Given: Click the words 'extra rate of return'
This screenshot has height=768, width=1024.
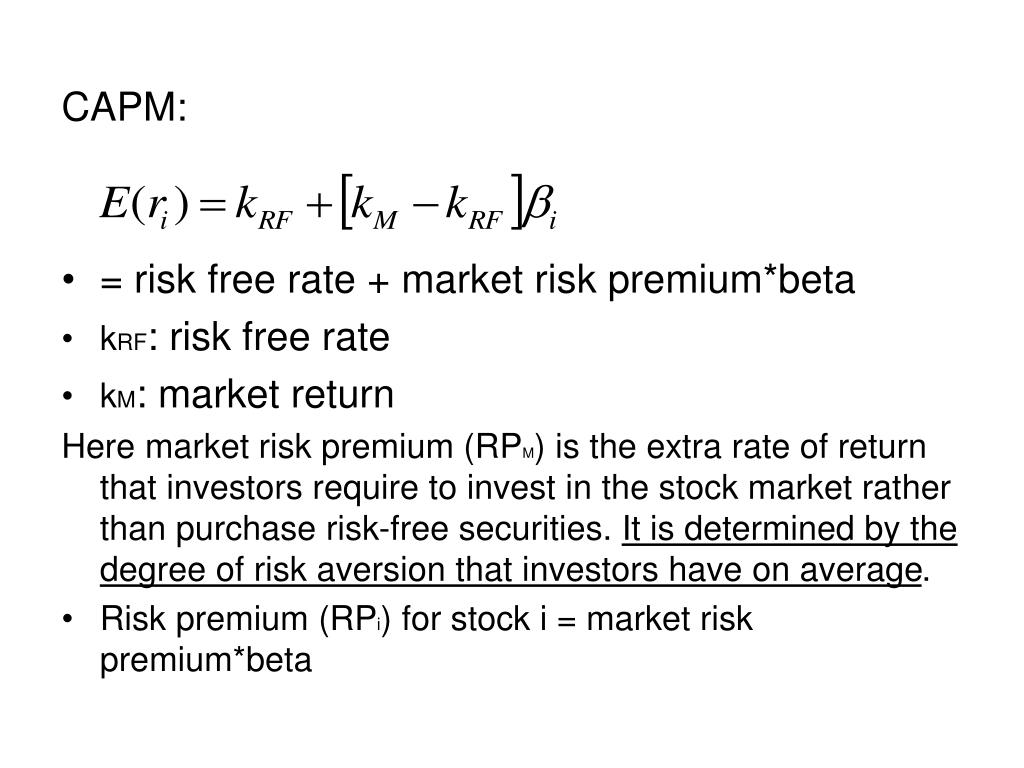Looking at the screenshot, I should pos(786,447).
